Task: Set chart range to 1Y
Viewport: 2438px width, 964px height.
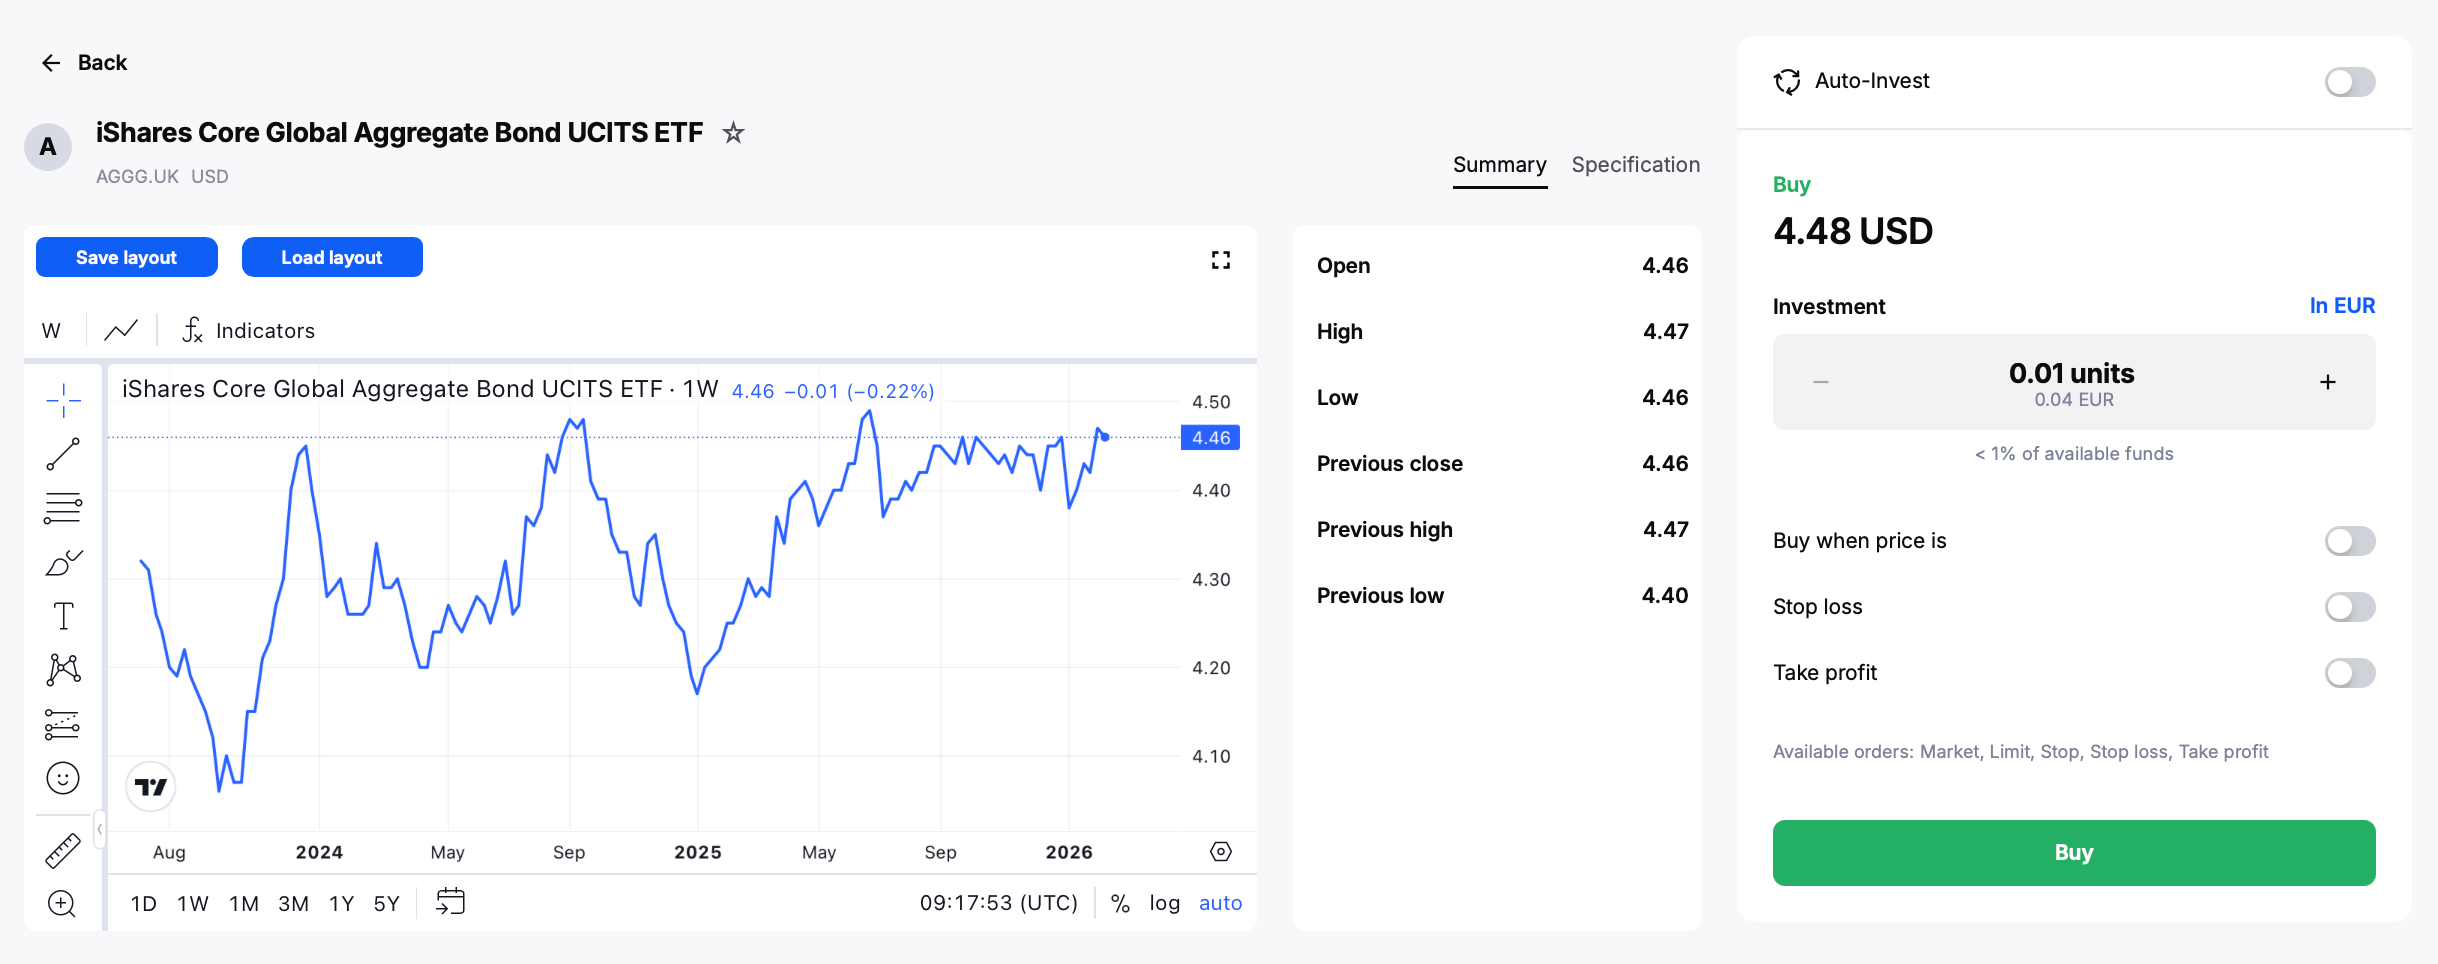Action: 342,904
